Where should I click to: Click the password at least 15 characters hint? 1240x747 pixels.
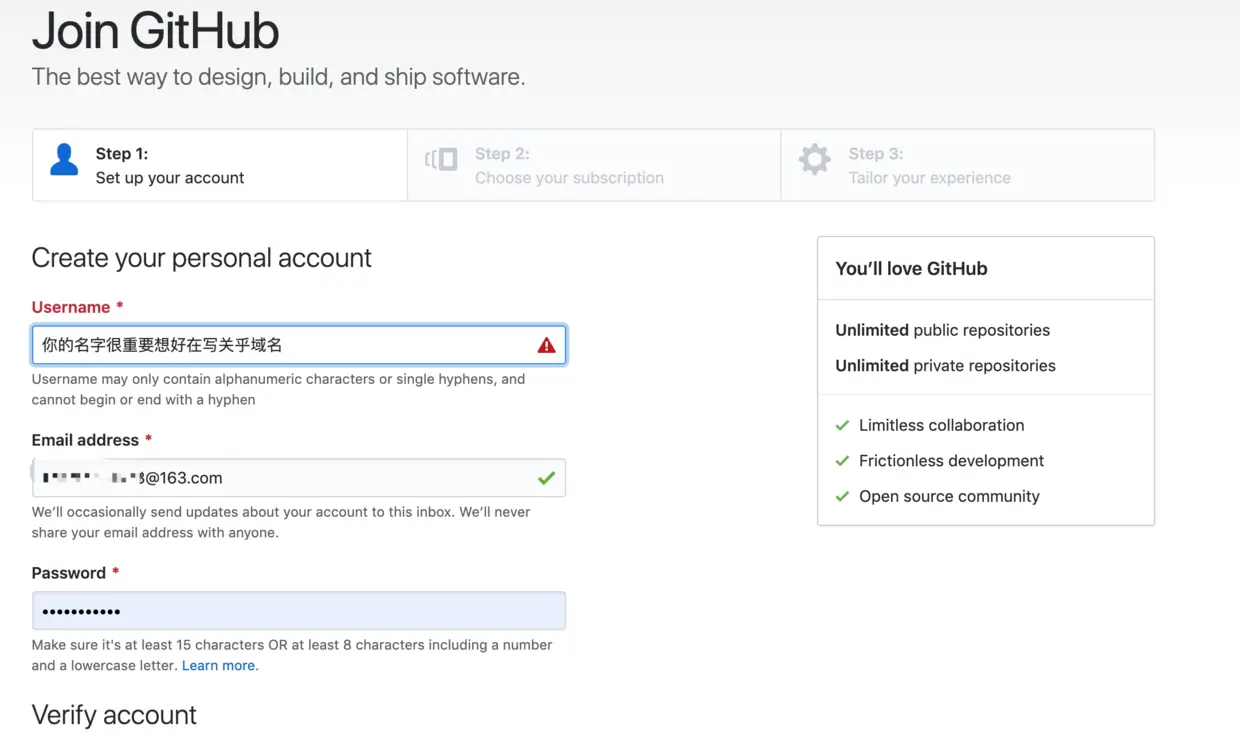tap(292, 655)
